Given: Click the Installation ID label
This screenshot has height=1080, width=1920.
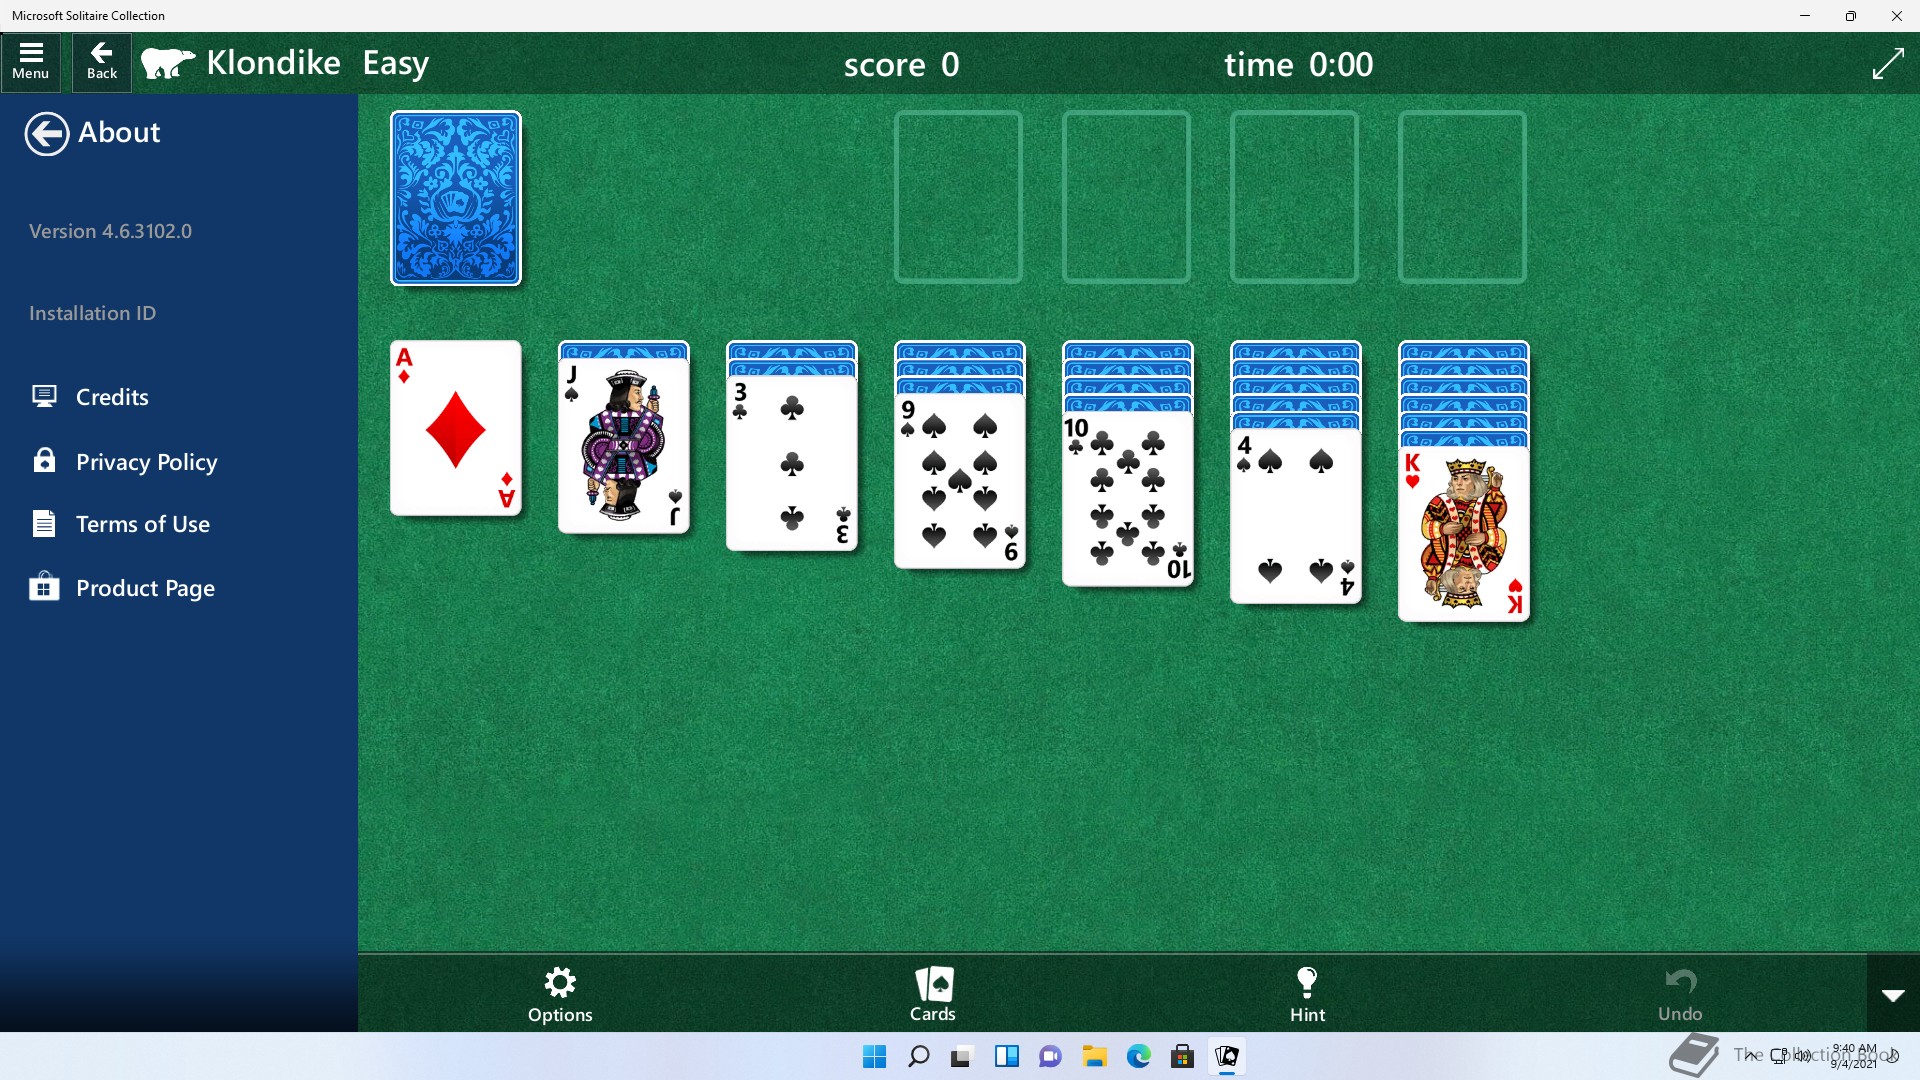Looking at the screenshot, I should pos(92,313).
